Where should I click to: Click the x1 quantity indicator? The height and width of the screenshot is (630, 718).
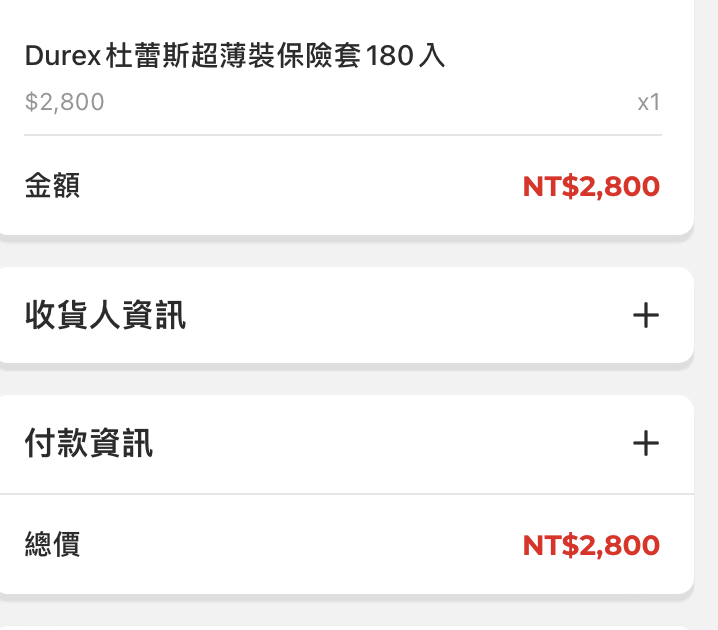point(648,102)
